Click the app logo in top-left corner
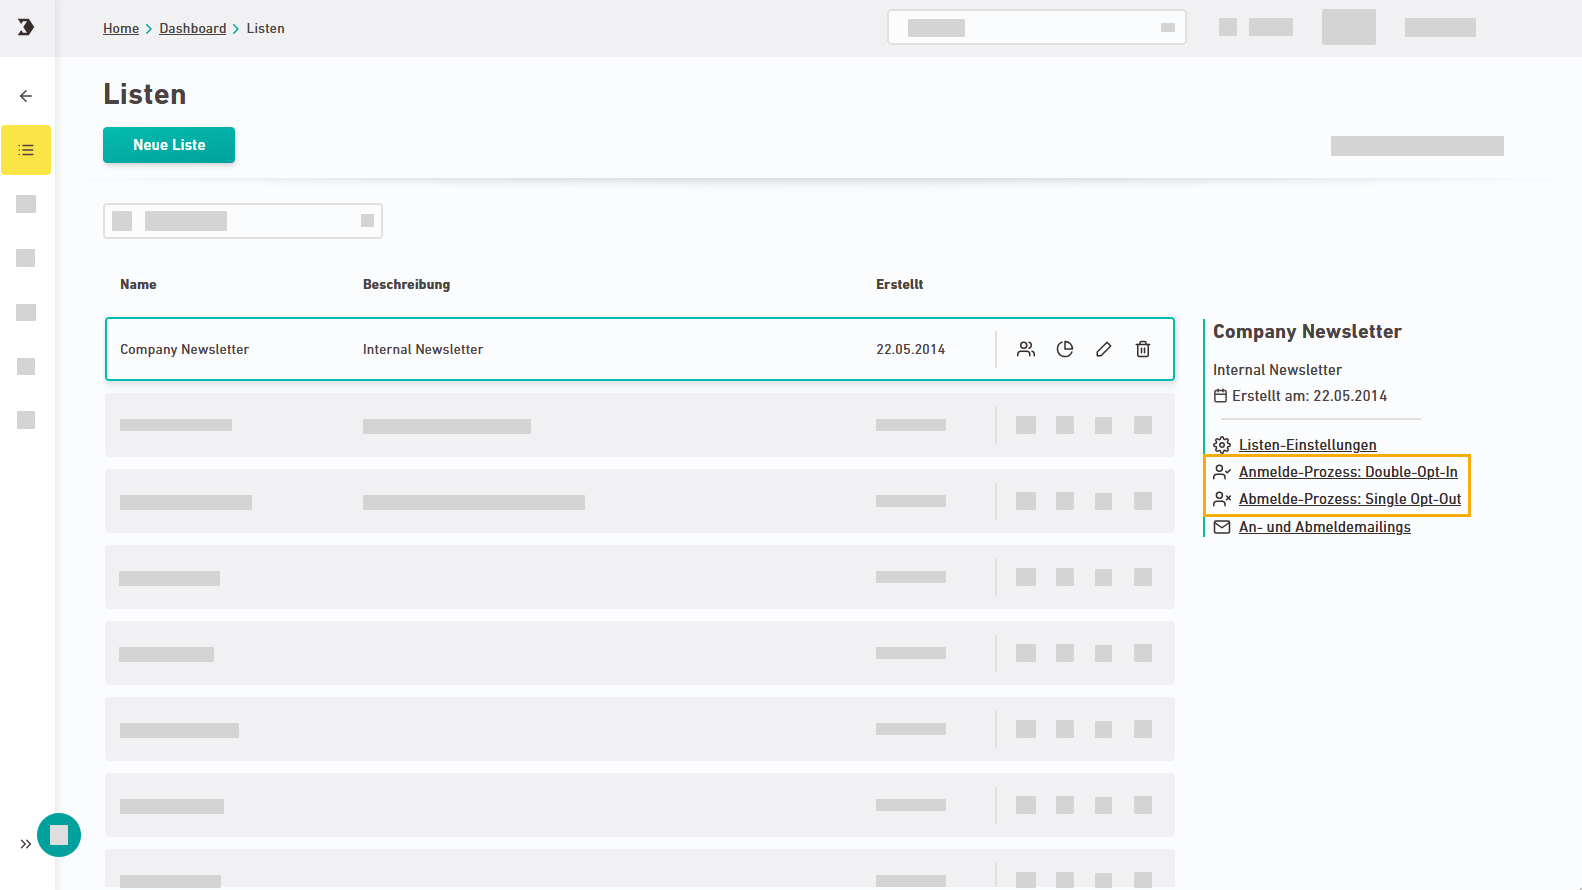Screen dimensions: 1582x890 tap(26, 27)
